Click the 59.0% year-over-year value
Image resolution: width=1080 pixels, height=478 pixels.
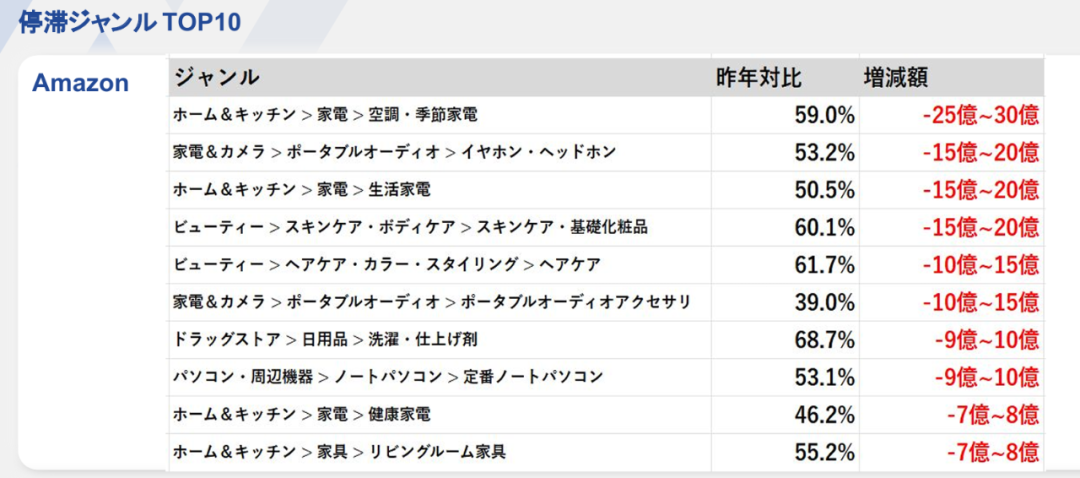coord(824,115)
